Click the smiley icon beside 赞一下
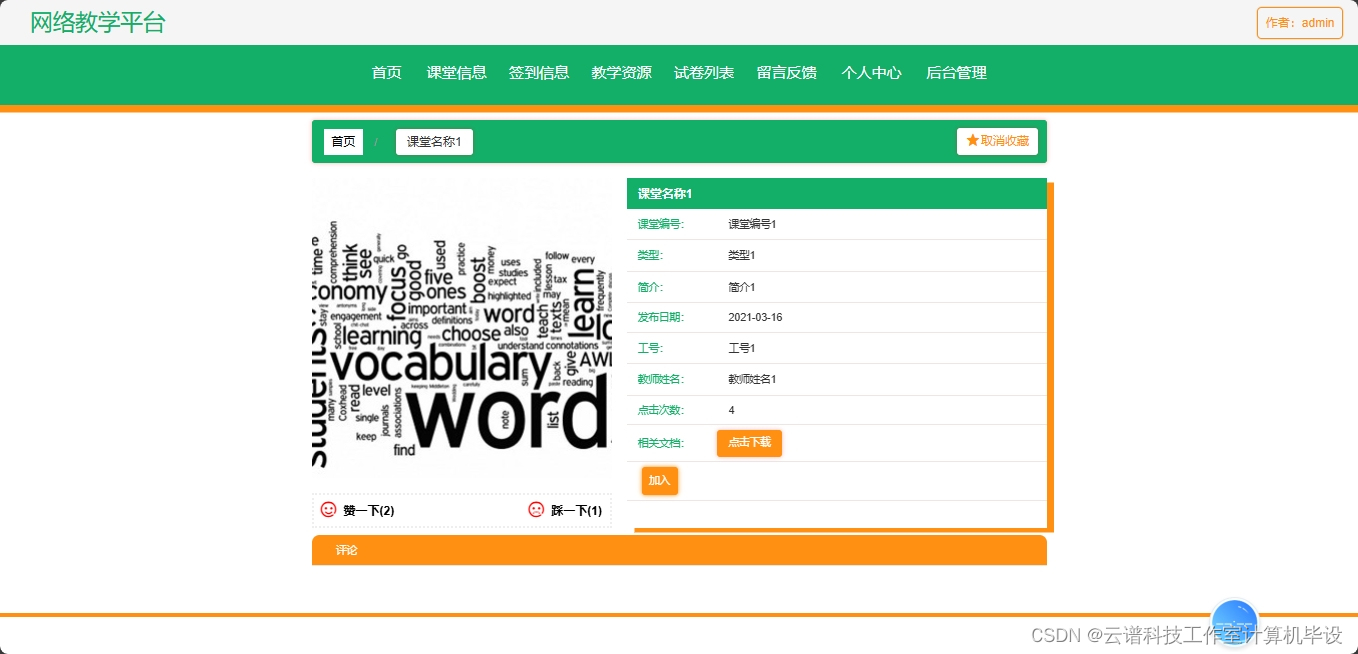 click(x=328, y=510)
